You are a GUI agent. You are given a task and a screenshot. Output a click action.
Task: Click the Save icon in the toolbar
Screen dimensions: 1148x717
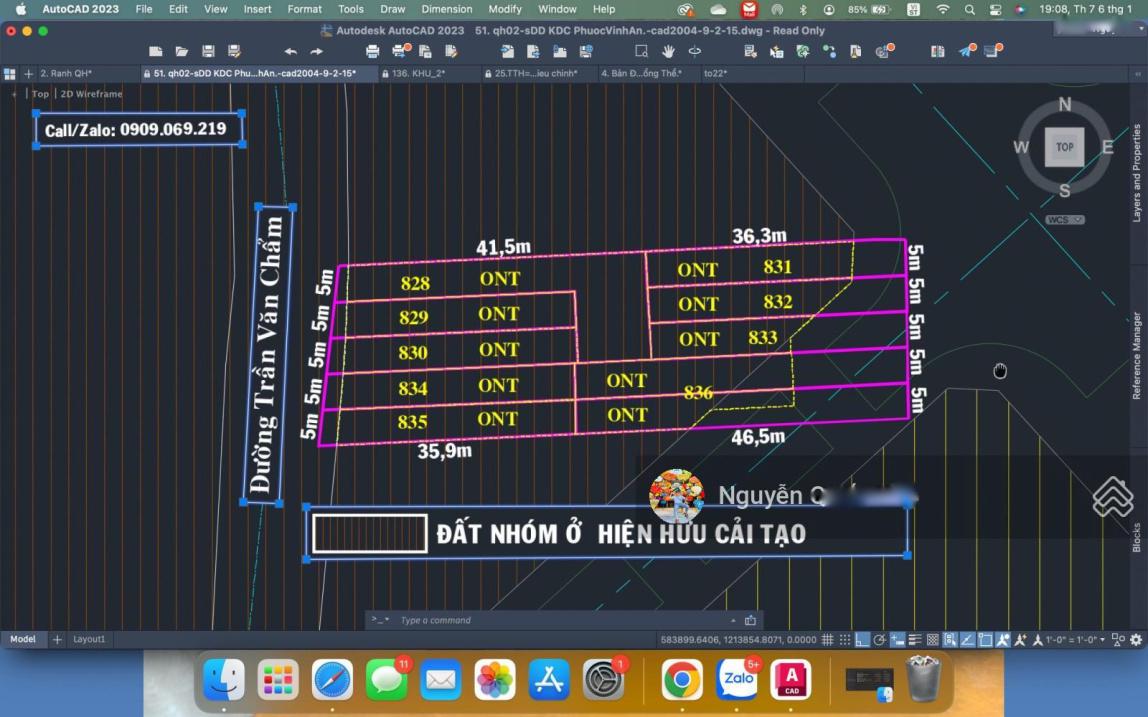tap(208, 51)
